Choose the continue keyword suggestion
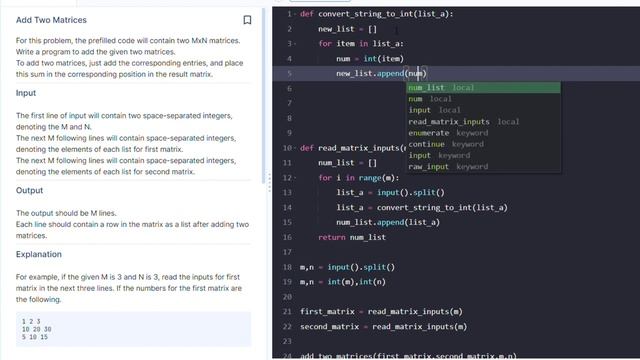Image resolution: width=640 pixels, height=360 pixels. (x=483, y=144)
